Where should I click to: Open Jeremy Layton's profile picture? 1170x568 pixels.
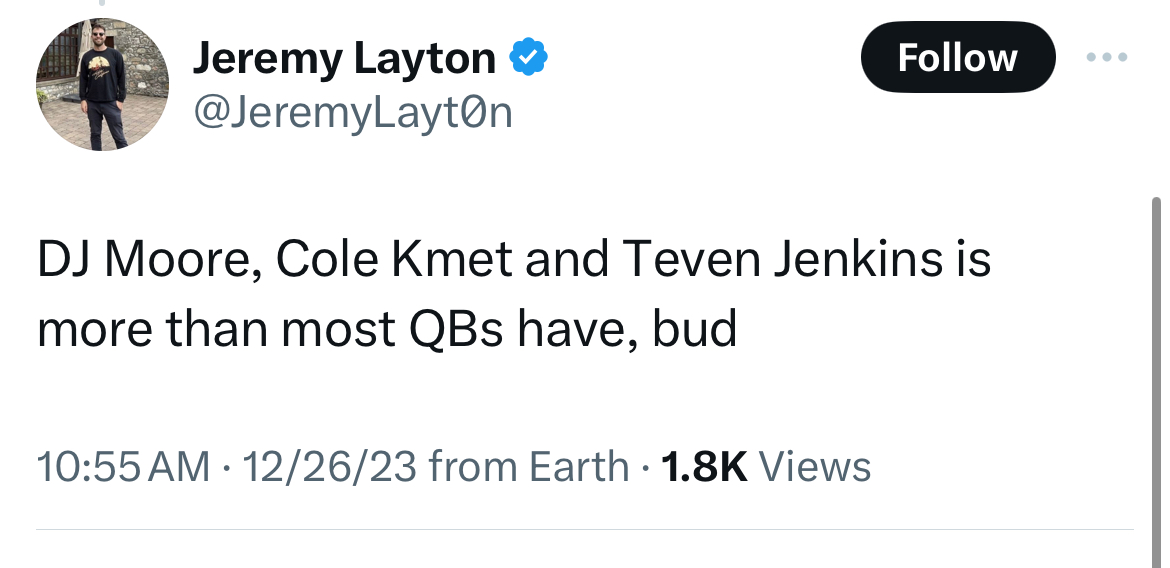pos(102,84)
